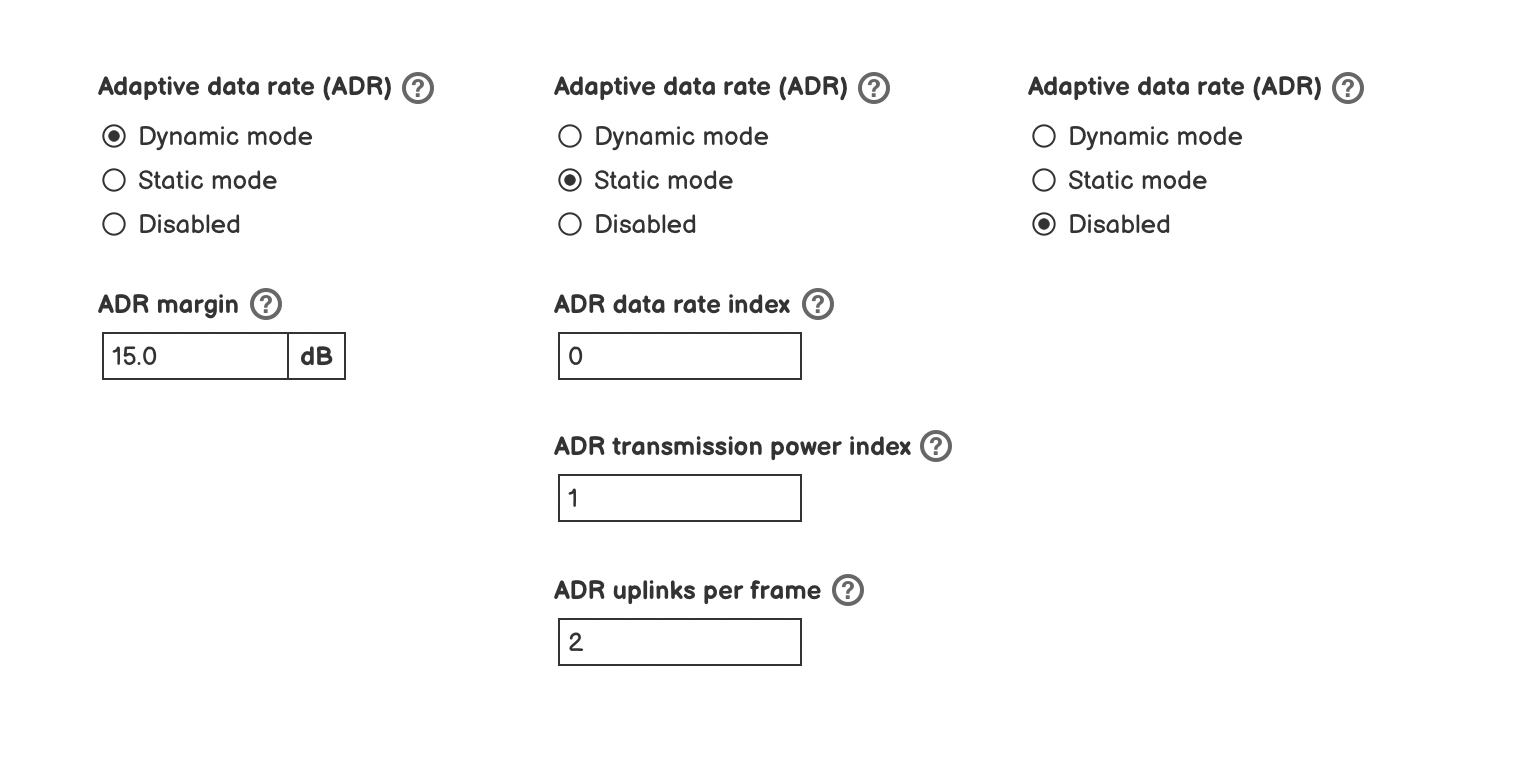
Task: Click the ADR uplinks per frame field
Action: (679, 641)
